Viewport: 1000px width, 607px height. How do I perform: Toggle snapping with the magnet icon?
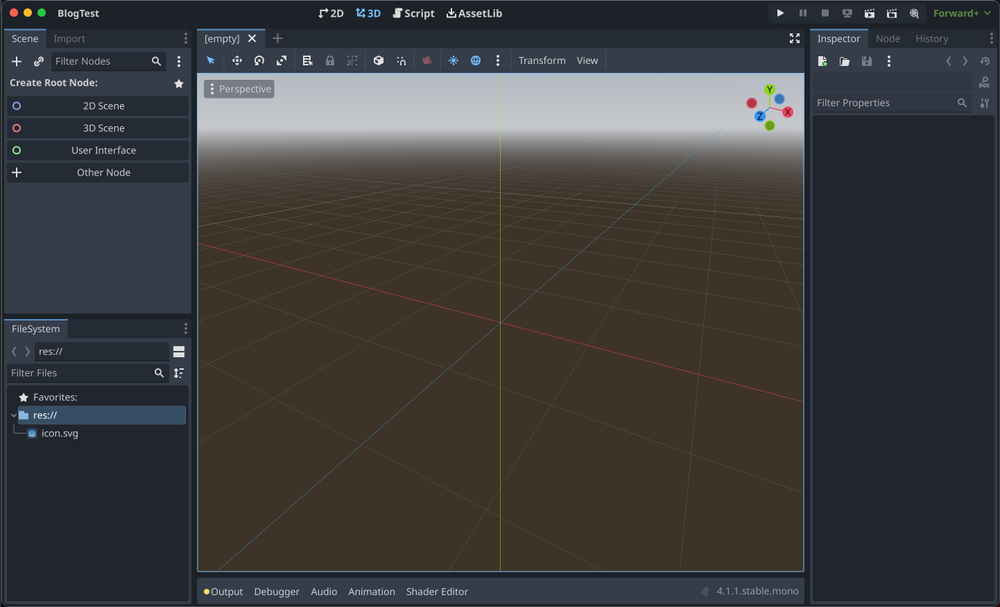(401, 61)
